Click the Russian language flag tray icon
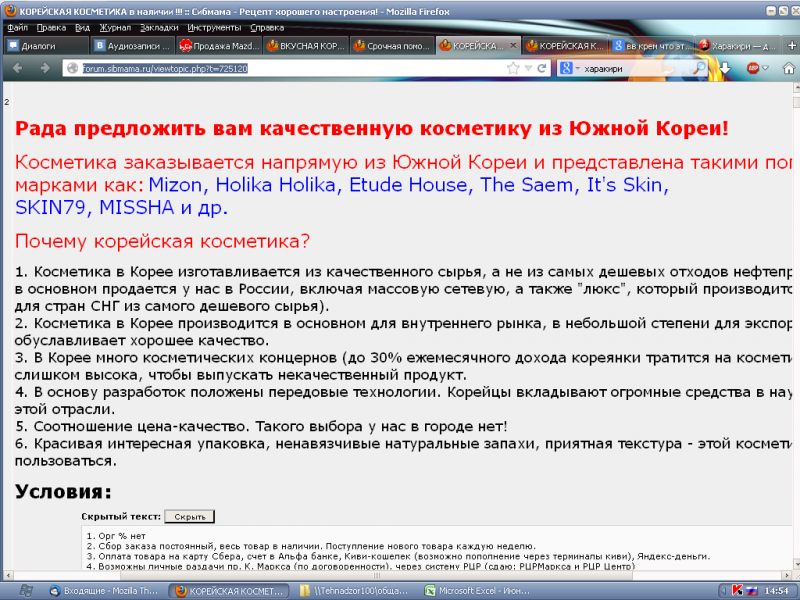Viewport: 800px width, 600px height. [752, 591]
